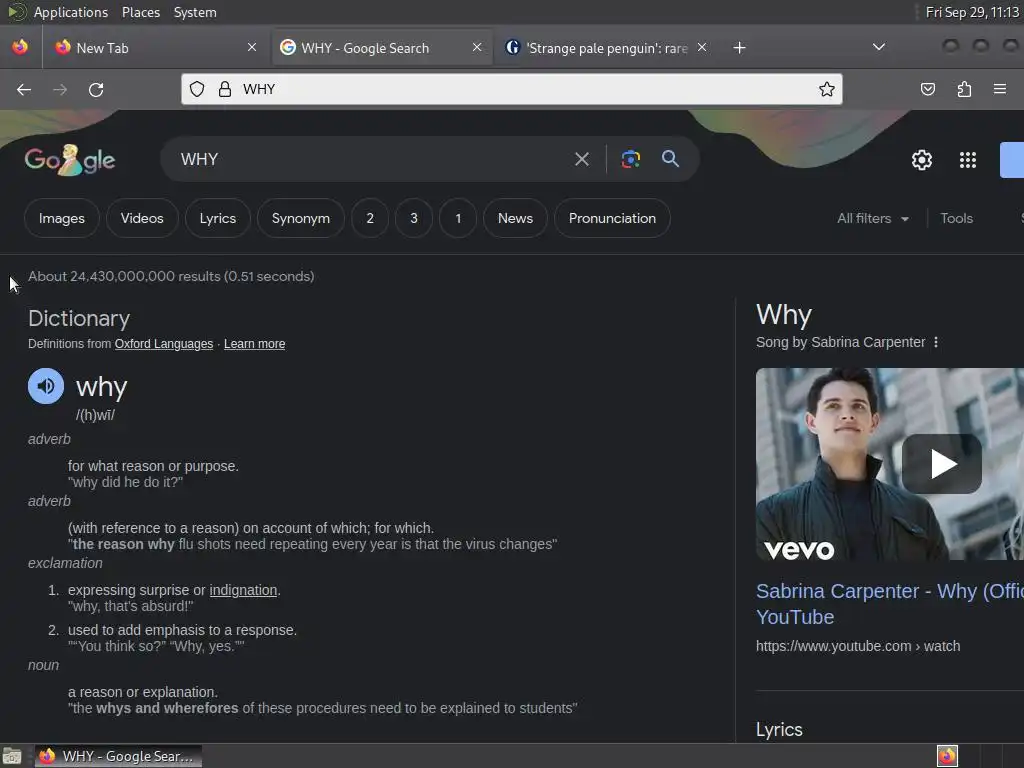Click the Dictionary heading
Image resolution: width=1024 pixels, height=768 pixels.
(x=79, y=319)
